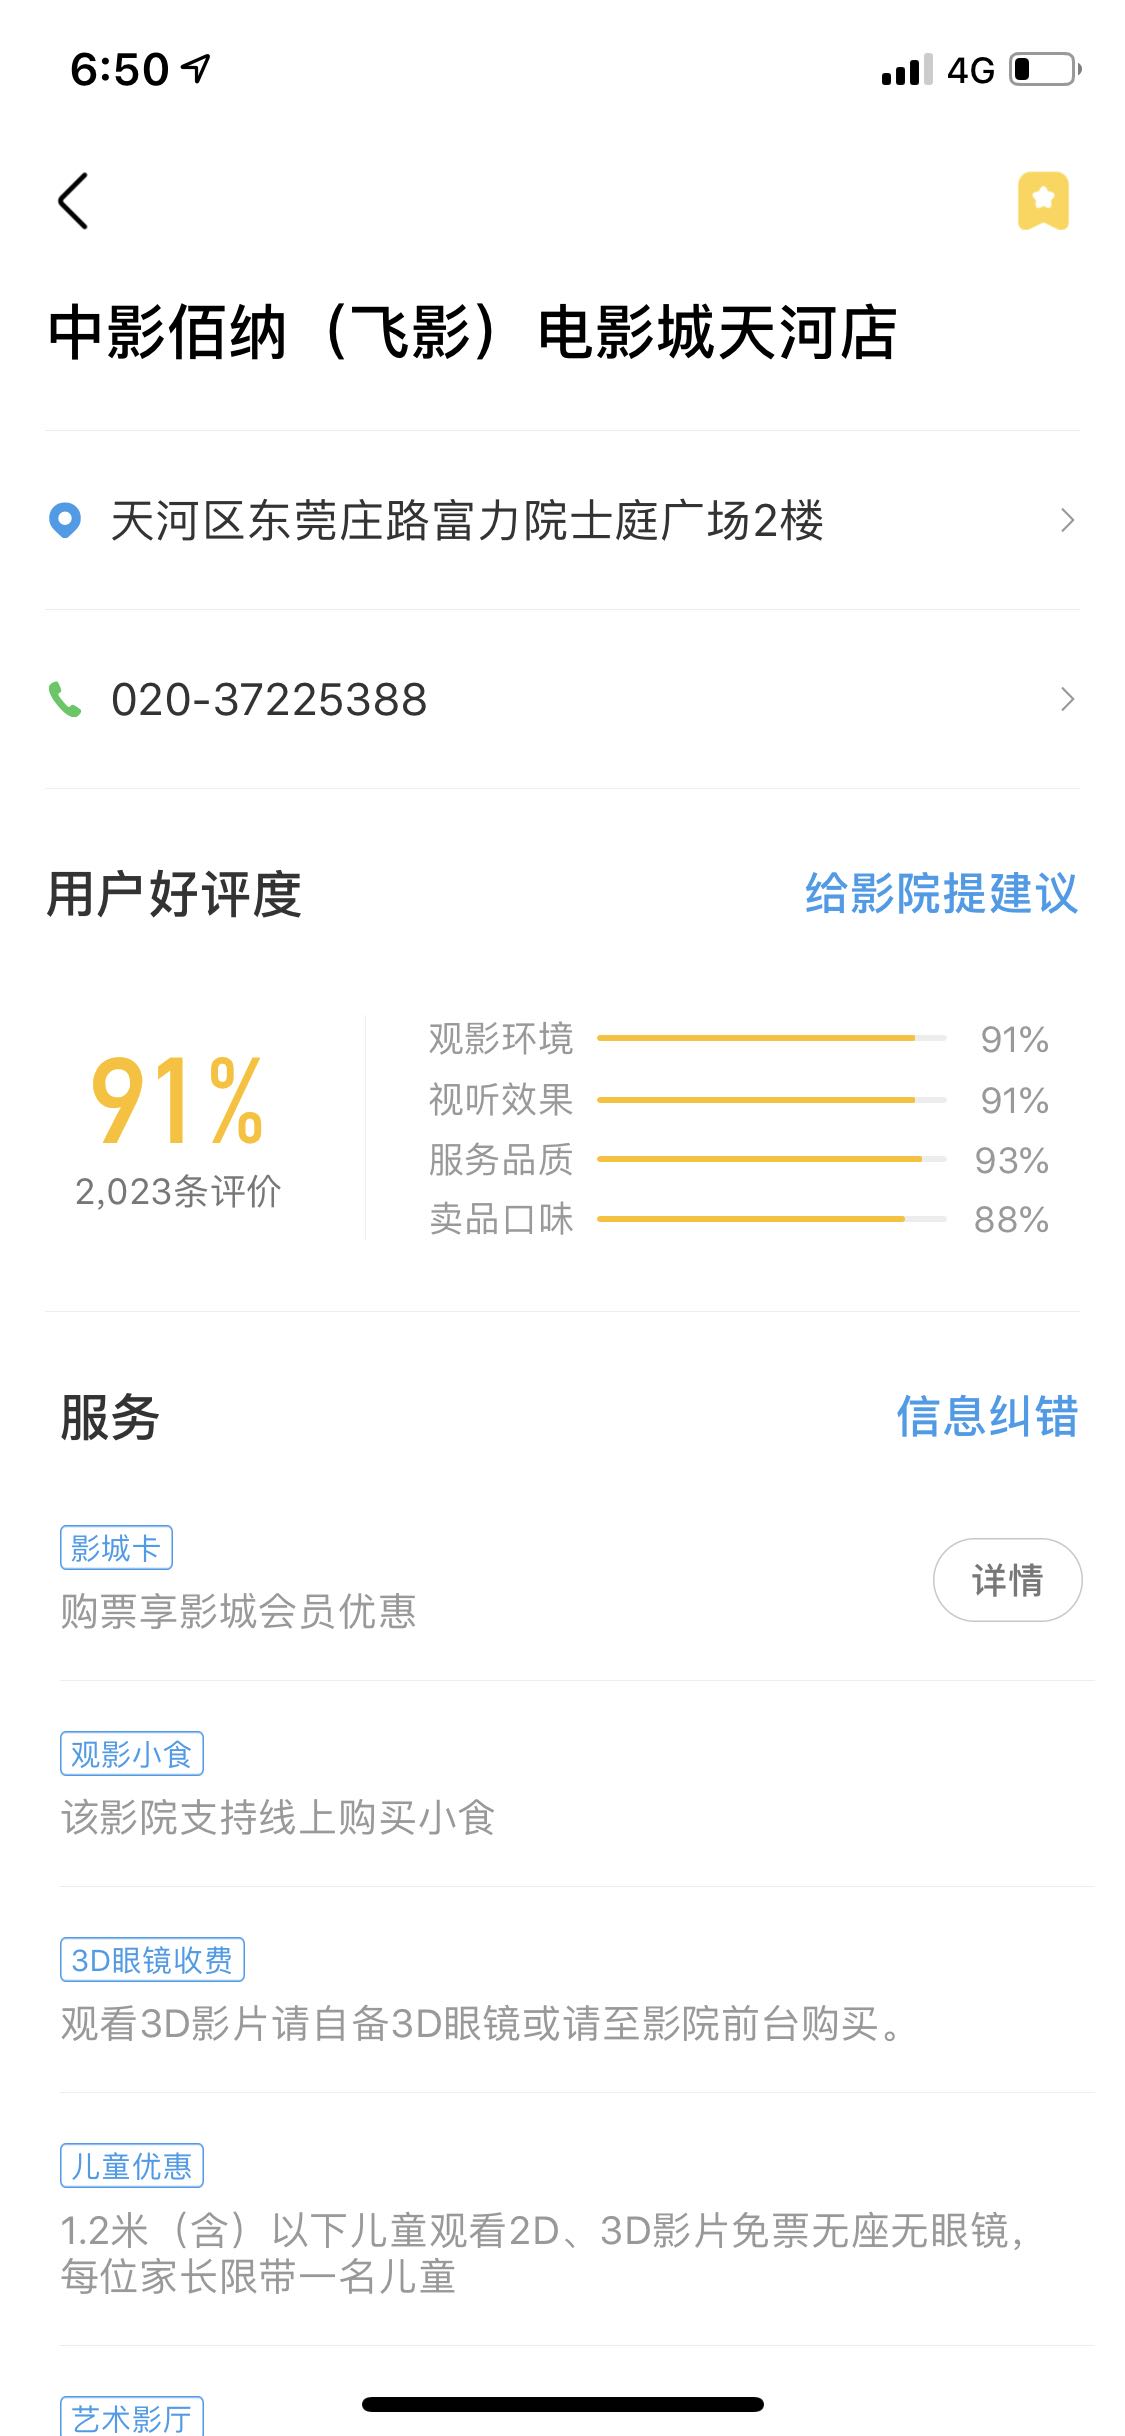
Task: Open address details via right chevron
Action: [x=1067, y=521]
